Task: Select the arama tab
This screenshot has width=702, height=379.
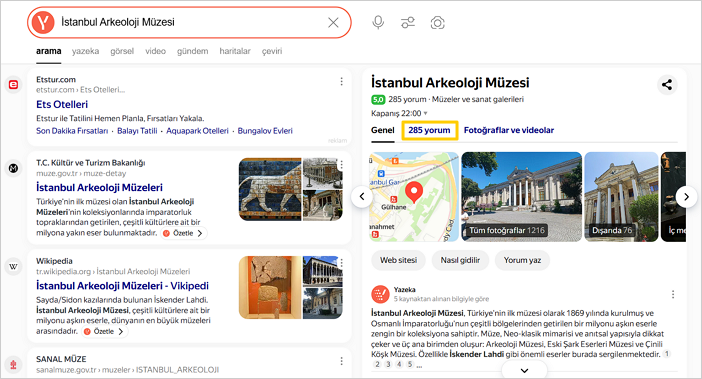Action: coord(49,51)
